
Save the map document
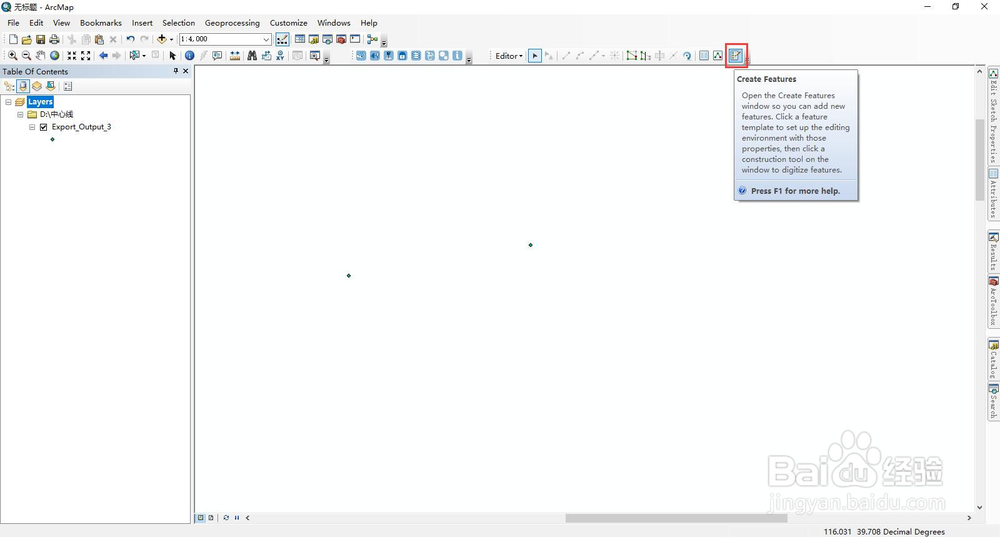click(x=40, y=40)
